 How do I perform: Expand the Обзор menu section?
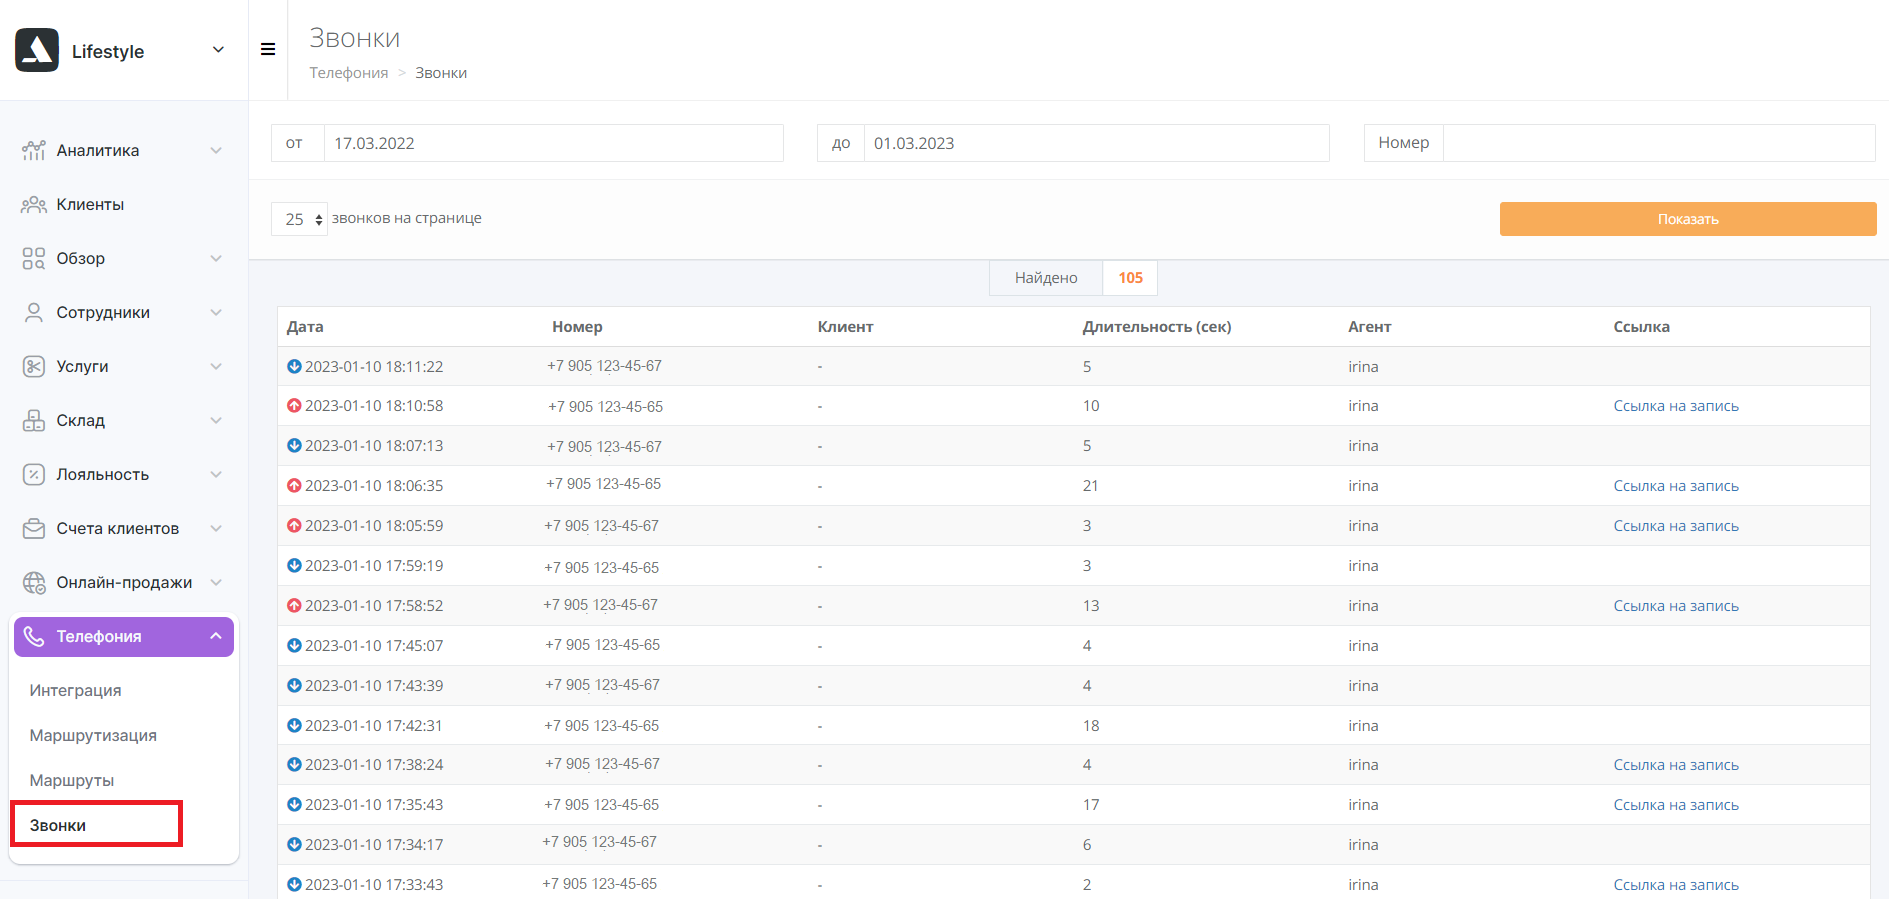click(216, 258)
